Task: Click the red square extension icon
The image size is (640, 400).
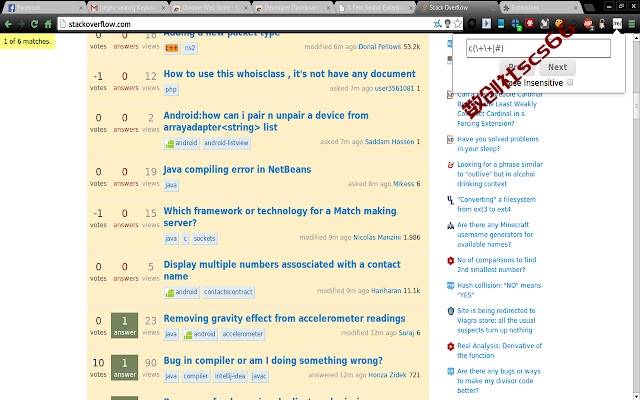Action: point(530,23)
